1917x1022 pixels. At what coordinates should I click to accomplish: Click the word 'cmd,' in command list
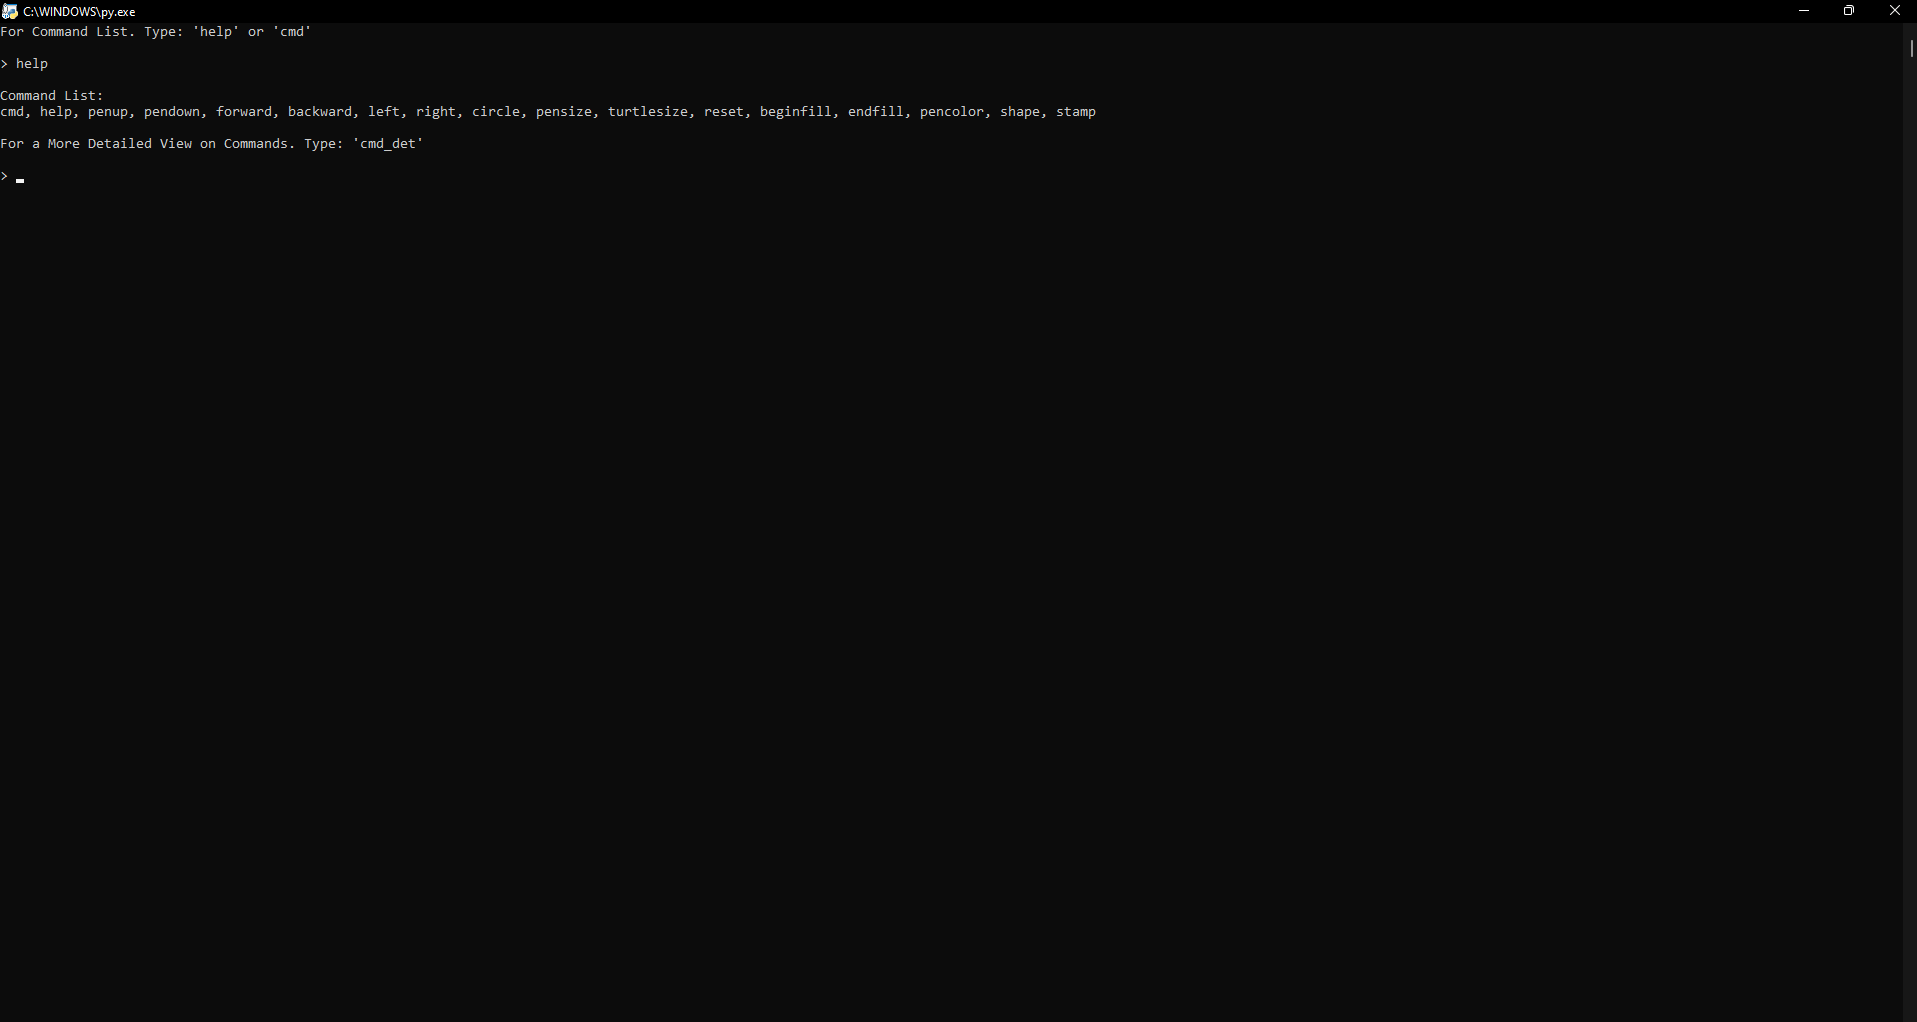point(16,112)
